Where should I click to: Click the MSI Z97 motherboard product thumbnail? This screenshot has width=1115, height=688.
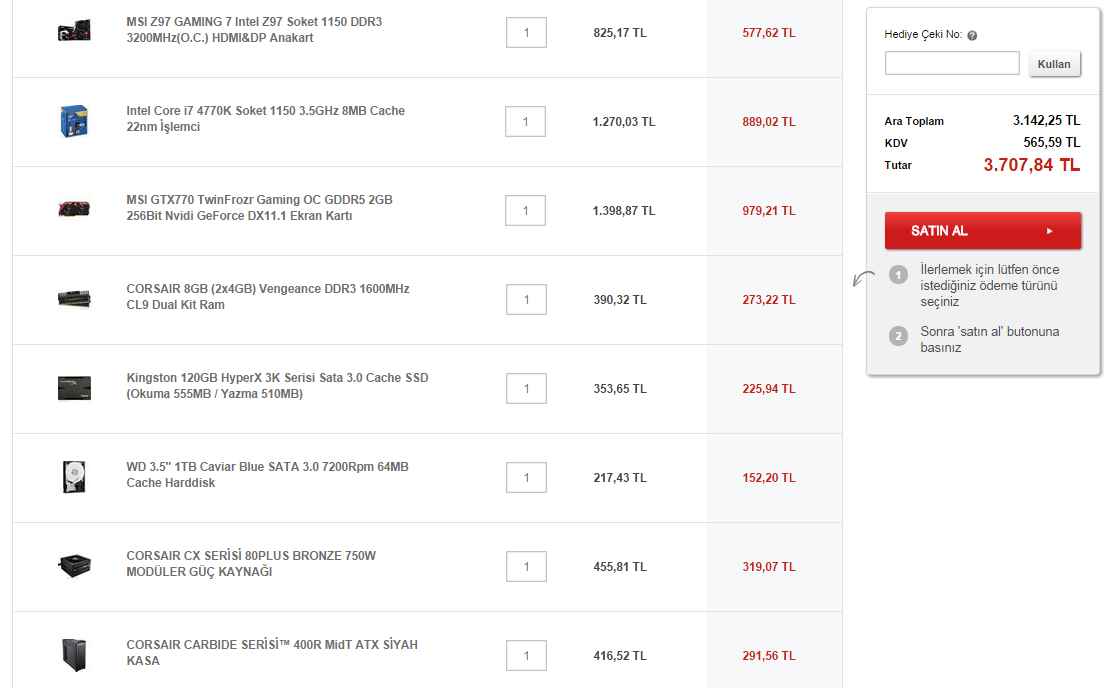74,31
